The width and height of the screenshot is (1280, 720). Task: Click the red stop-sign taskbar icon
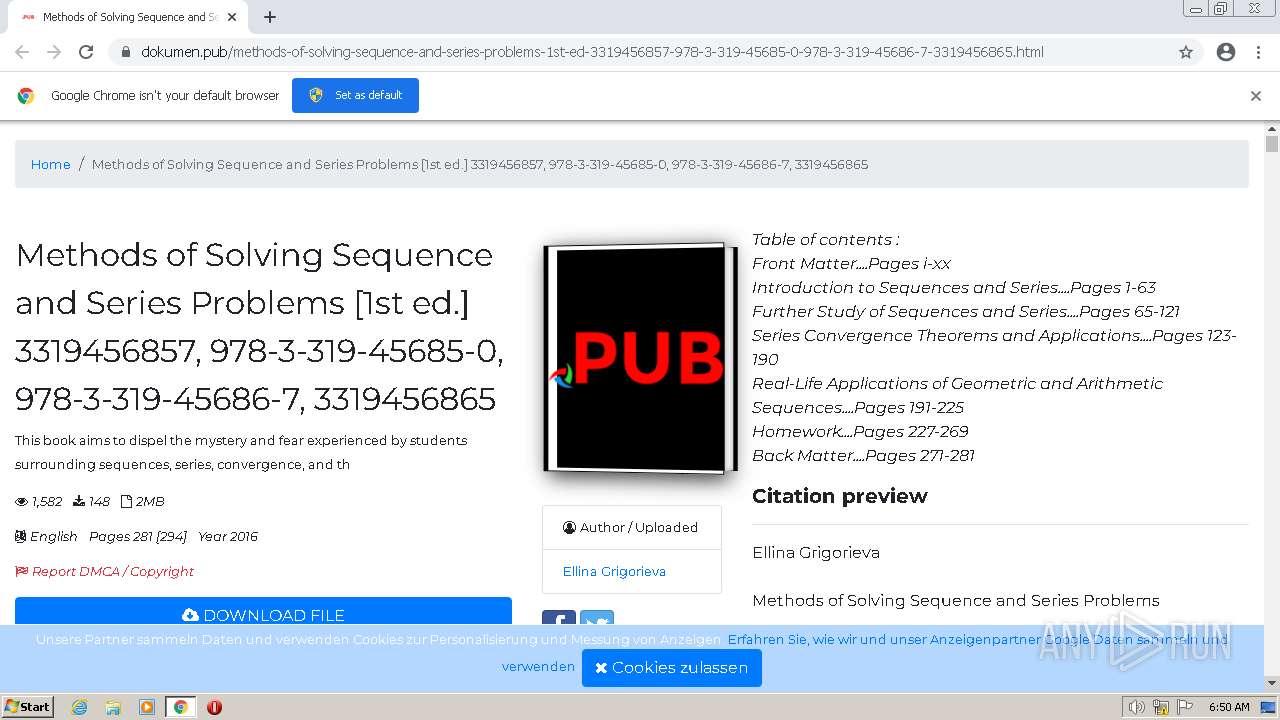coord(214,707)
